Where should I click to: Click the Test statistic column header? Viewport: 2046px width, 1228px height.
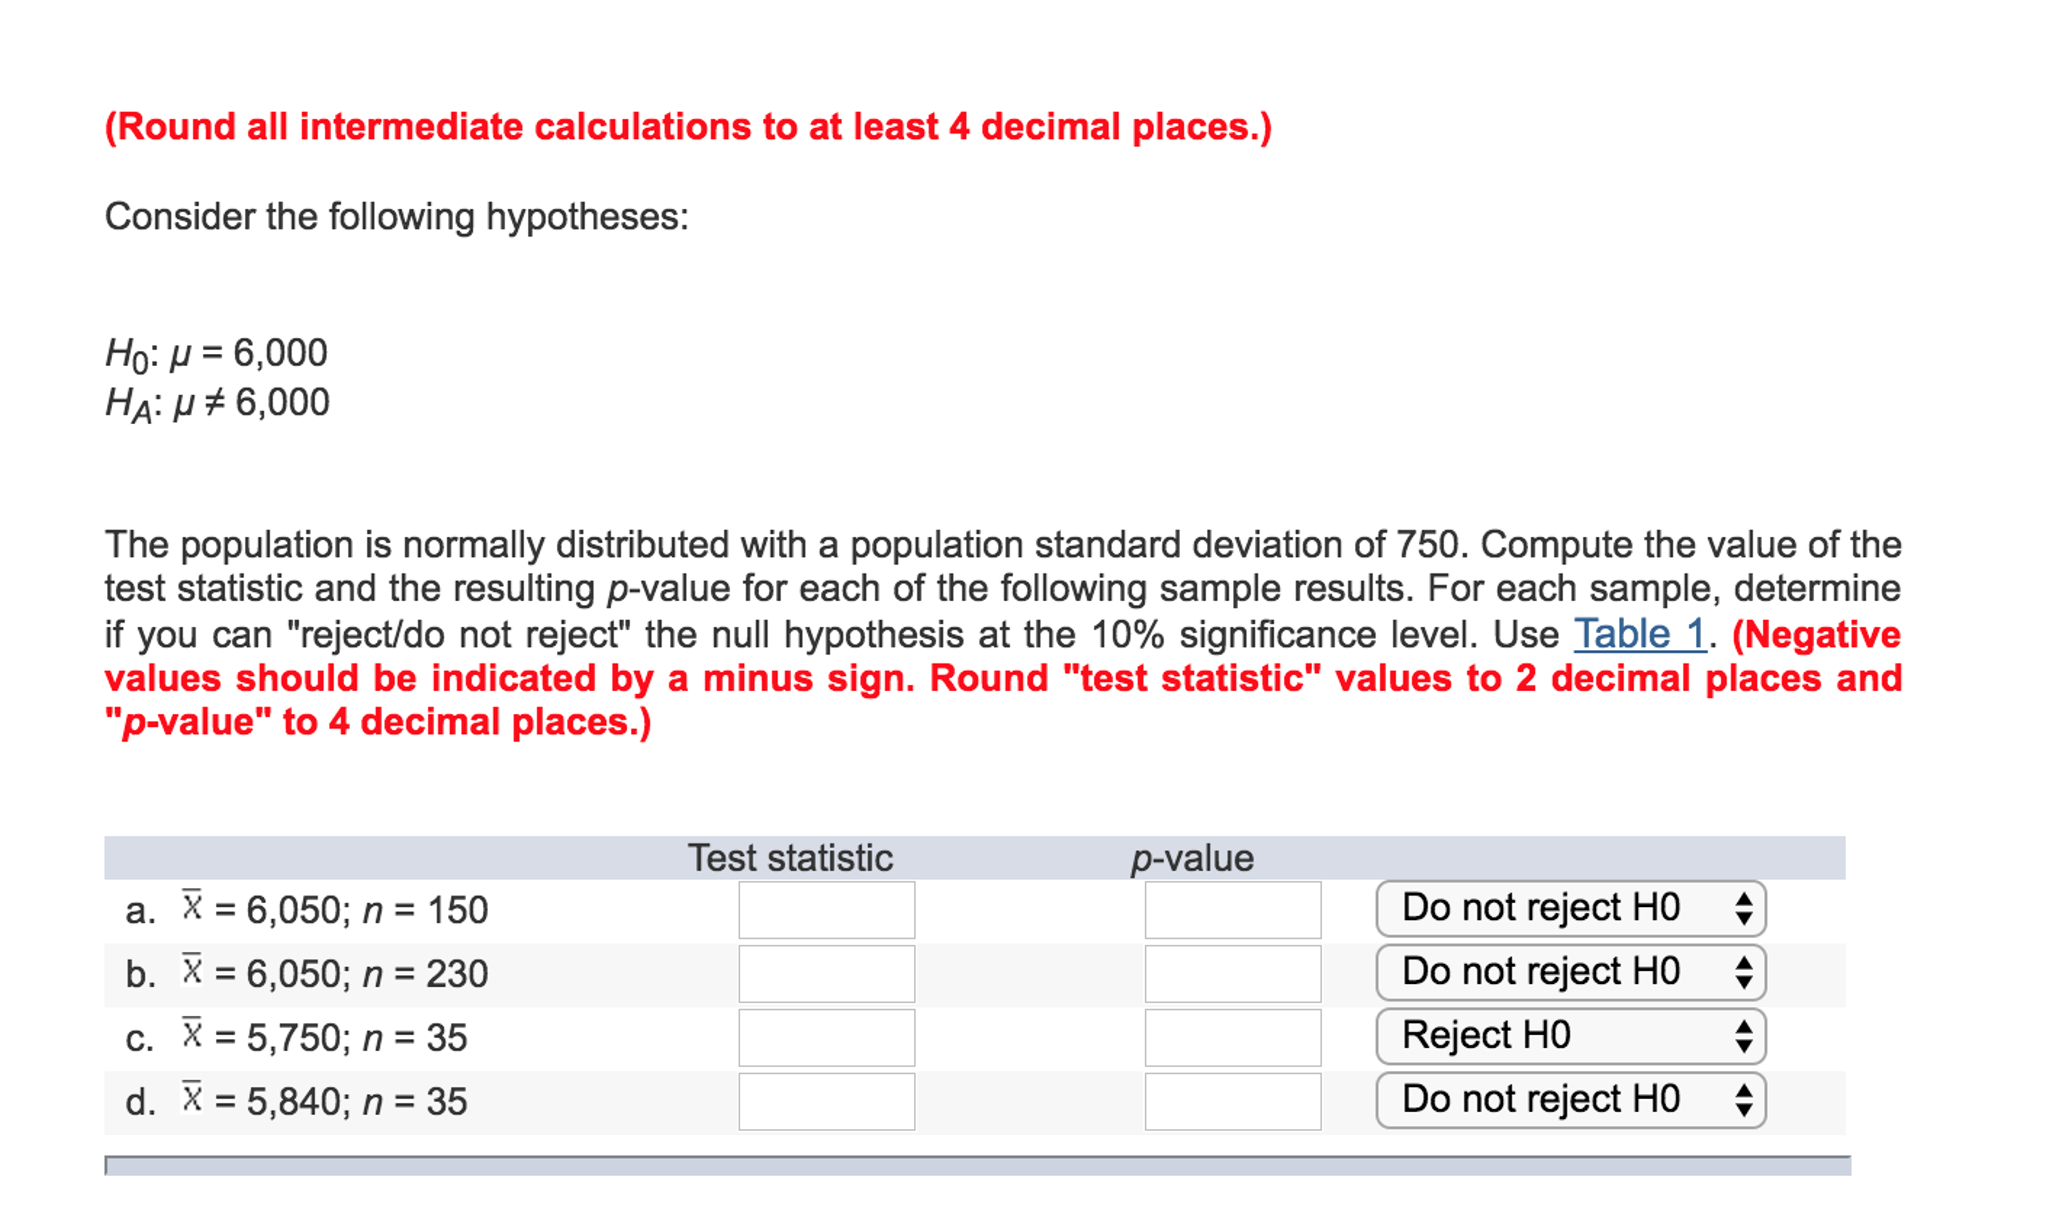pos(789,858)
